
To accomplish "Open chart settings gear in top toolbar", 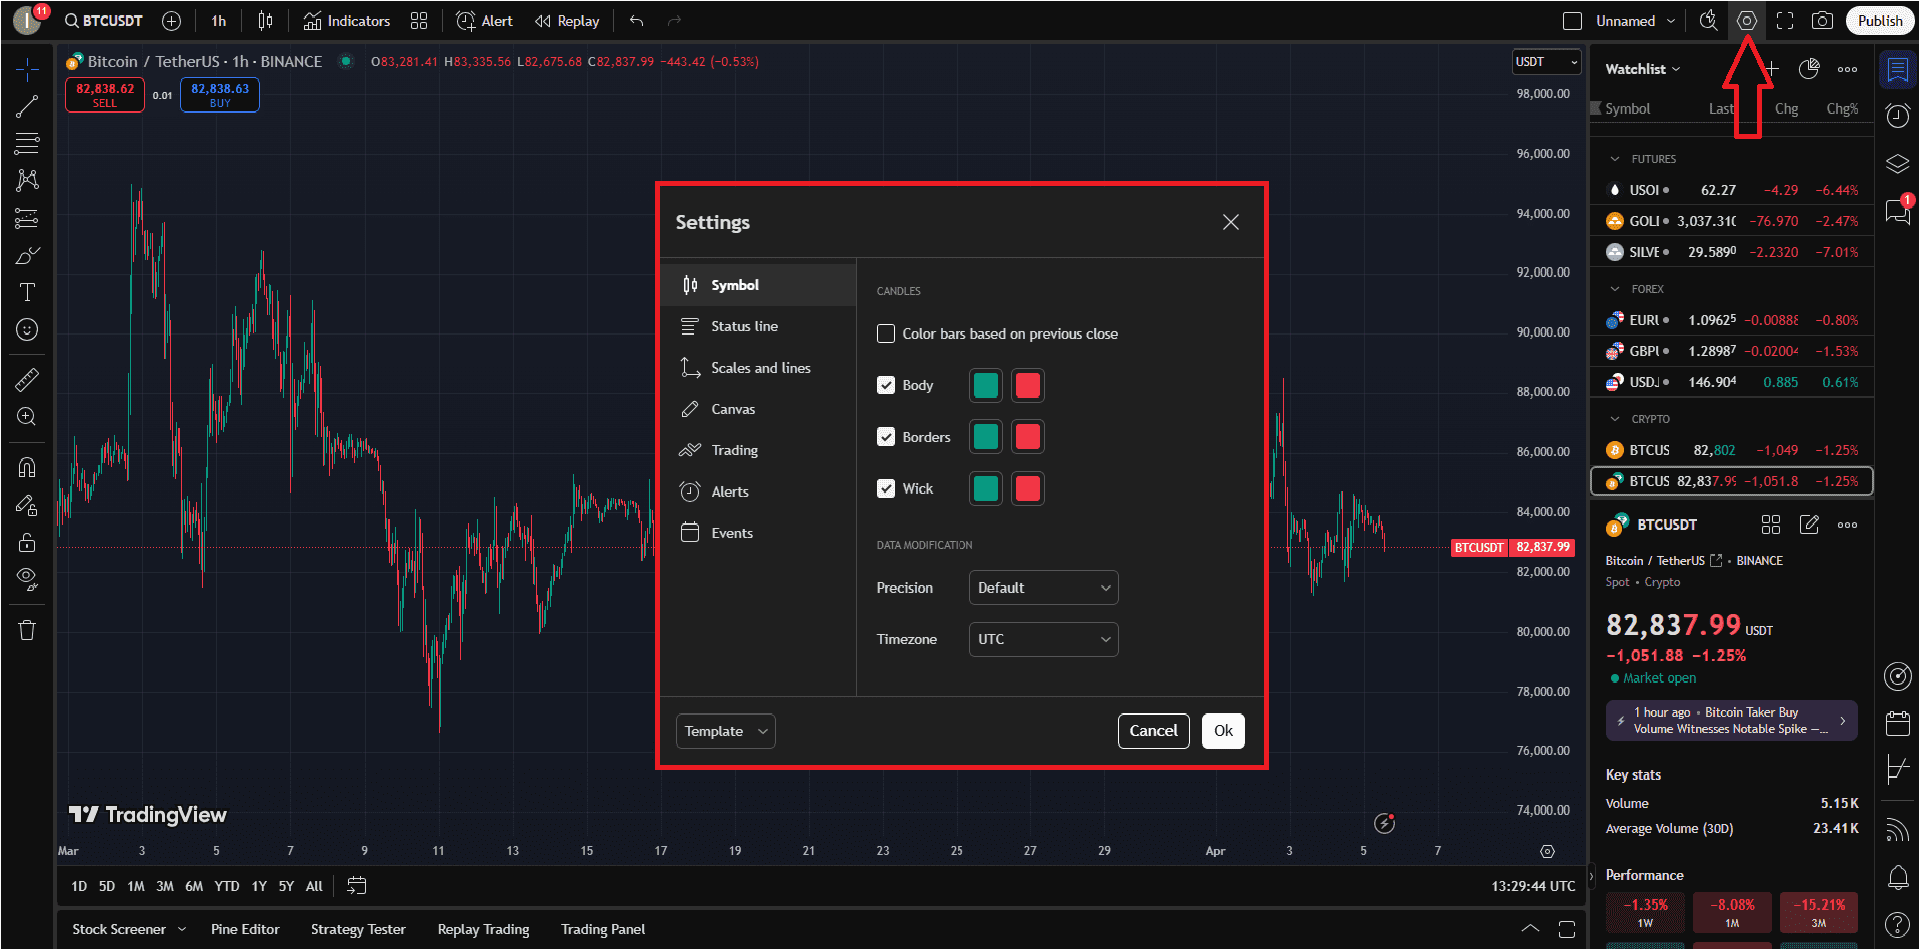I will tap(1746, 21).
